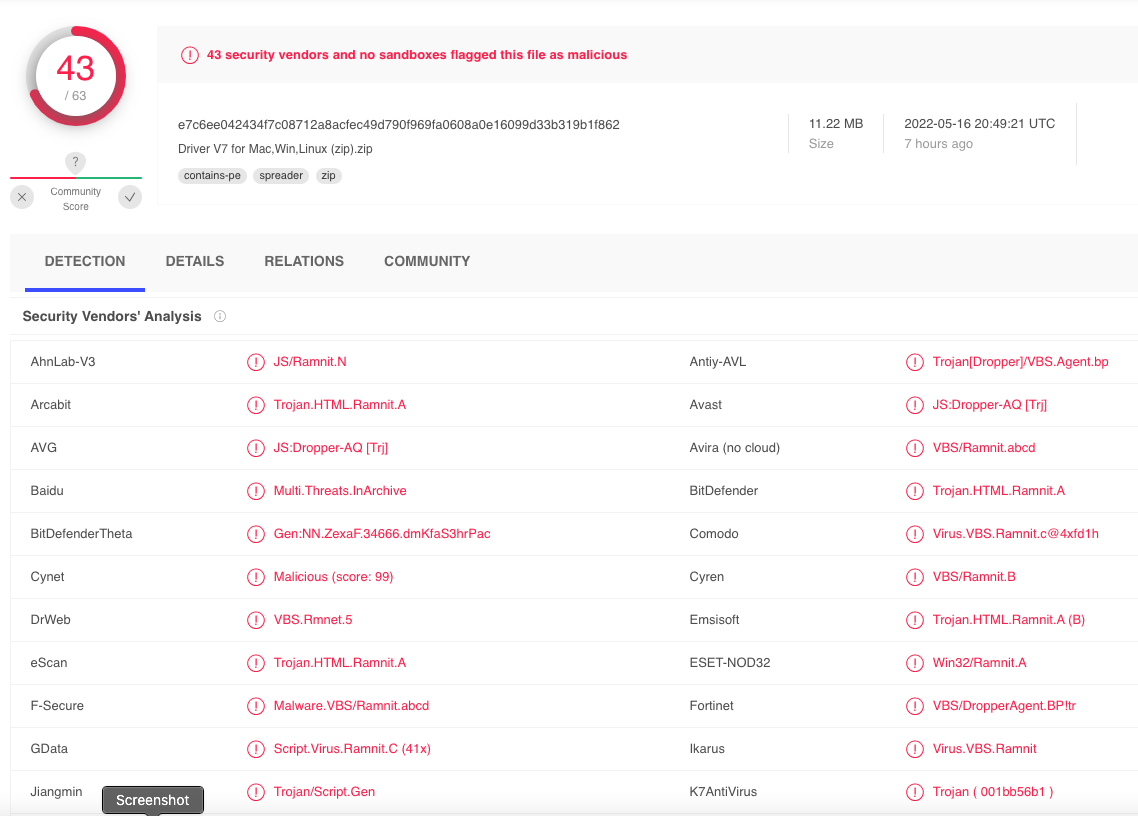Click the Trojan.HTML.Ramnit.A detection for Arcabit

click(340, 404)
